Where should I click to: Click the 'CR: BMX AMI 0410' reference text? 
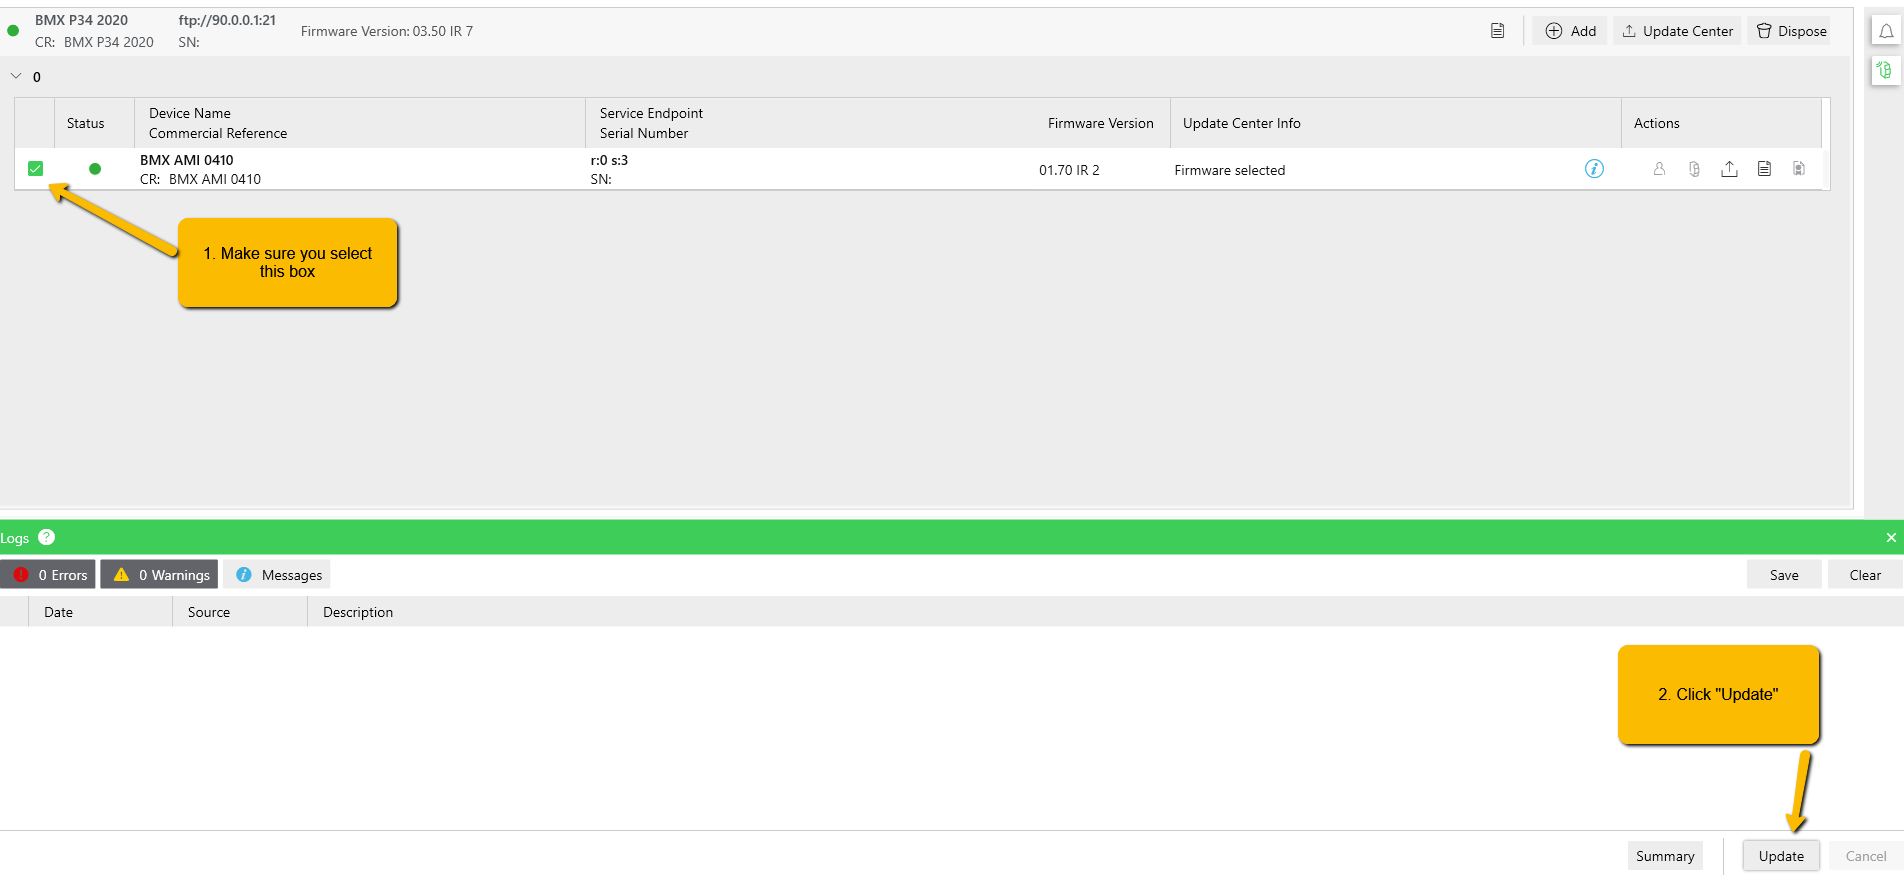[x=200, y=179]
